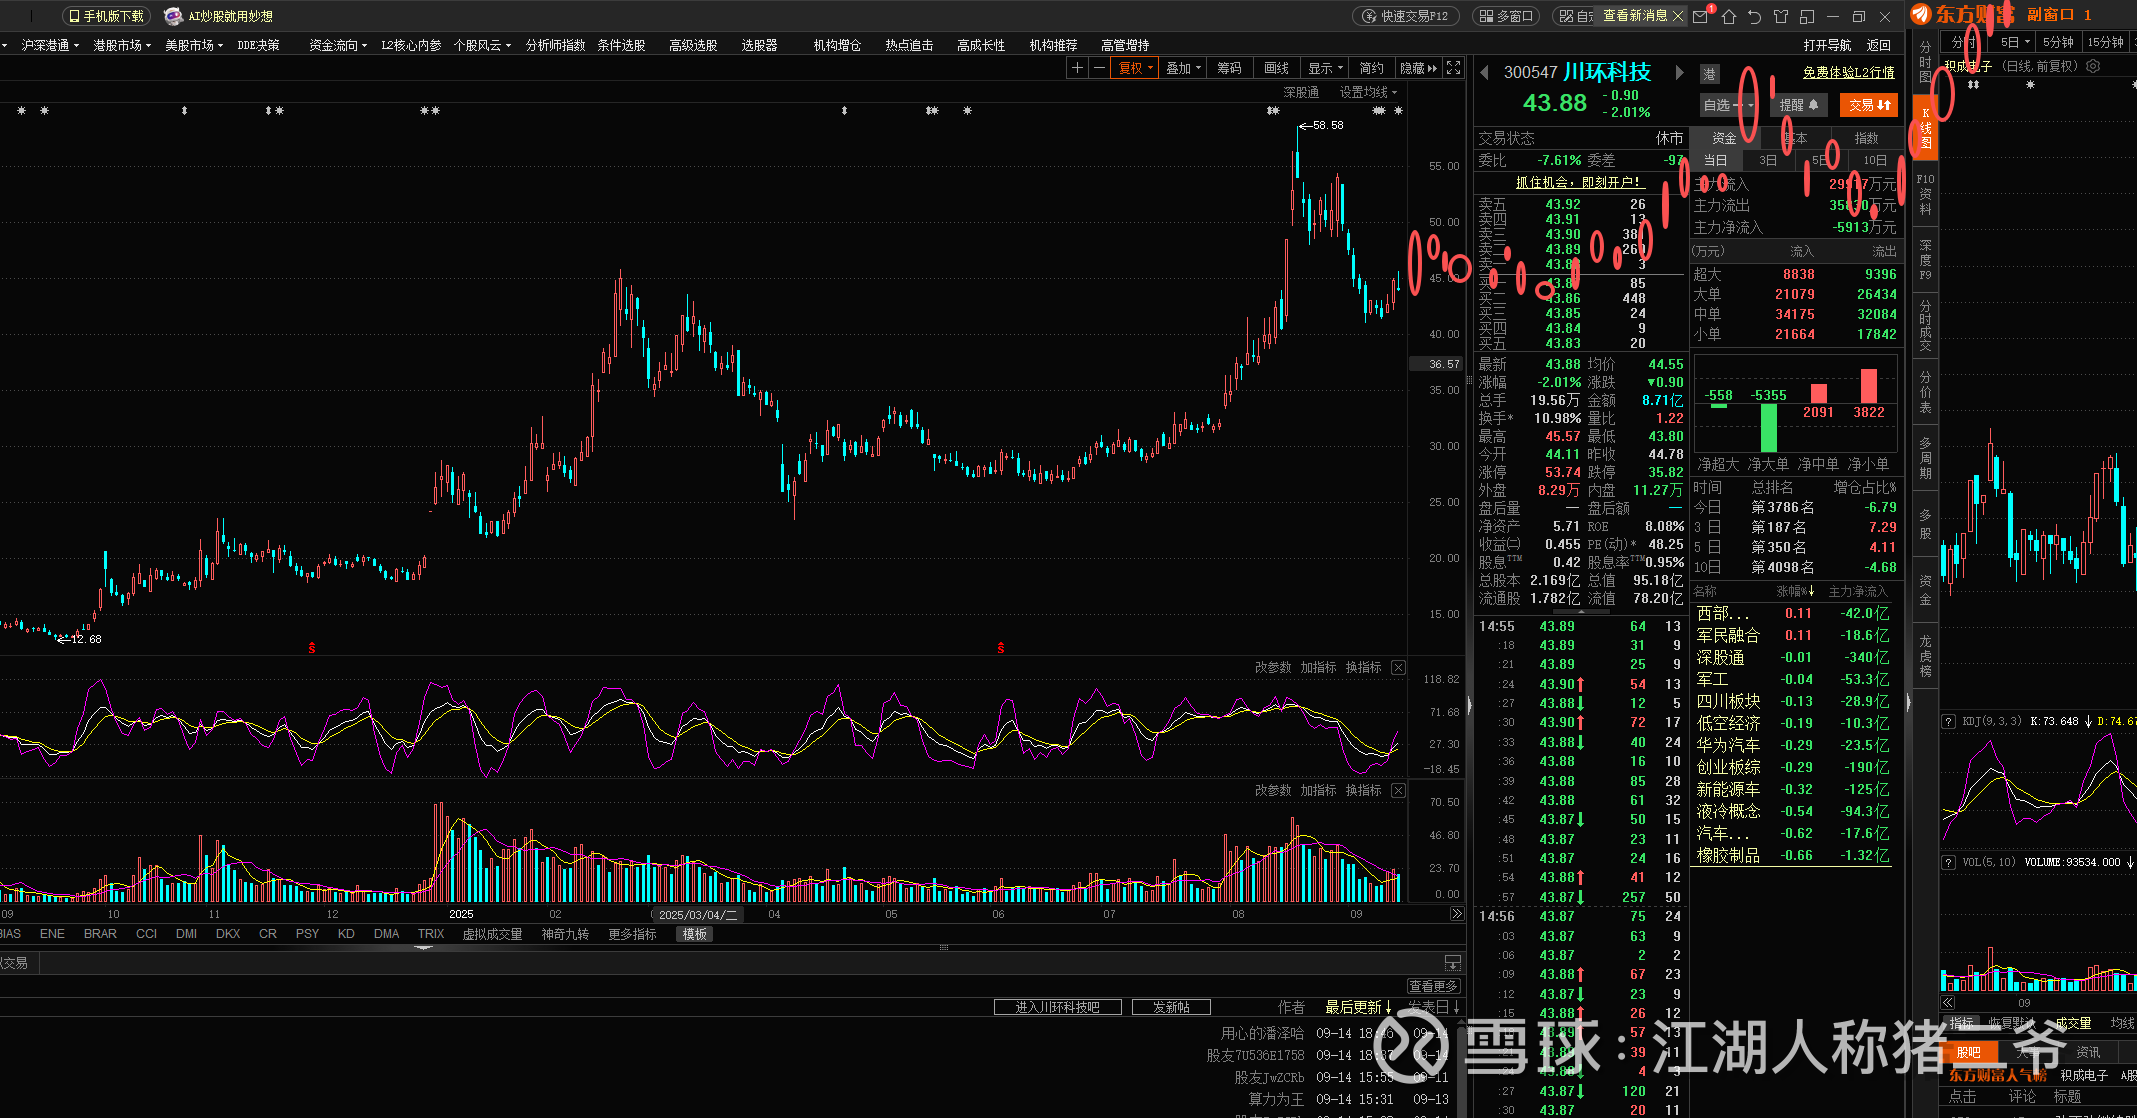
Task: Select the MACD-row KD indicator tab
Action: coord(346,934)
